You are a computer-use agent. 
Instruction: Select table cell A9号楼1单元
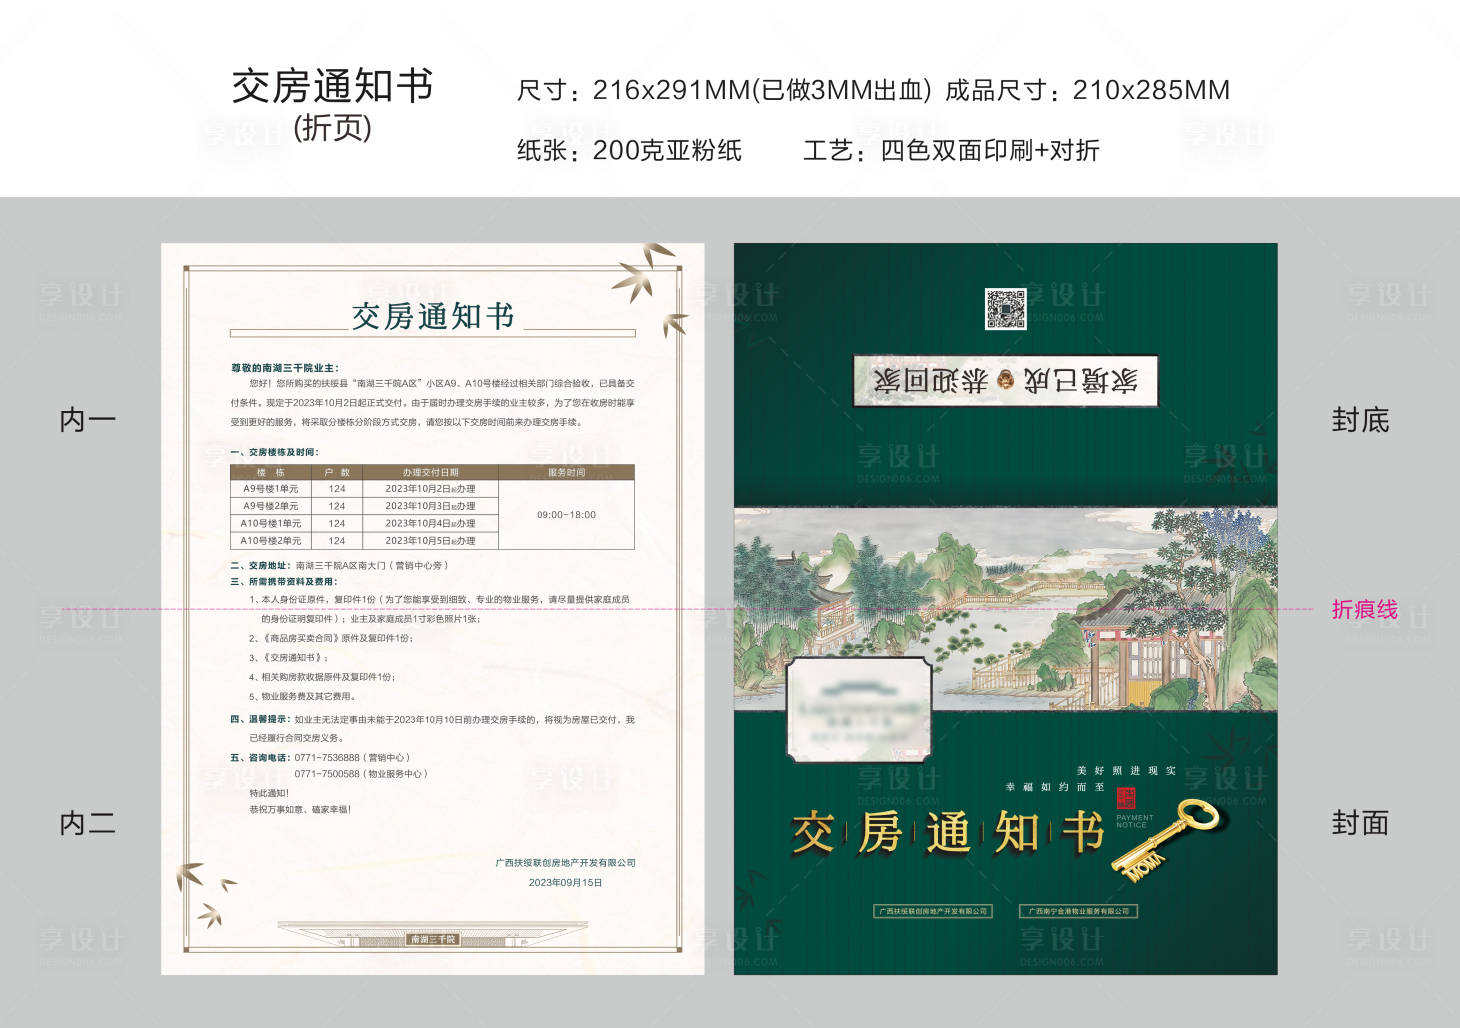[270, 489]
